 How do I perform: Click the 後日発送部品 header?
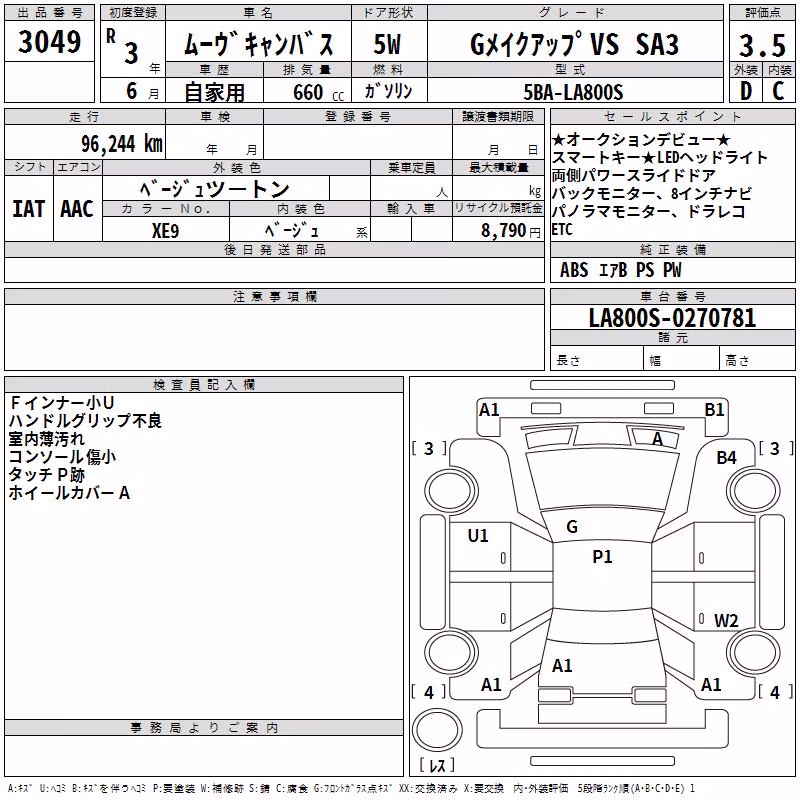pyautogui.click(x=274, y=249)
